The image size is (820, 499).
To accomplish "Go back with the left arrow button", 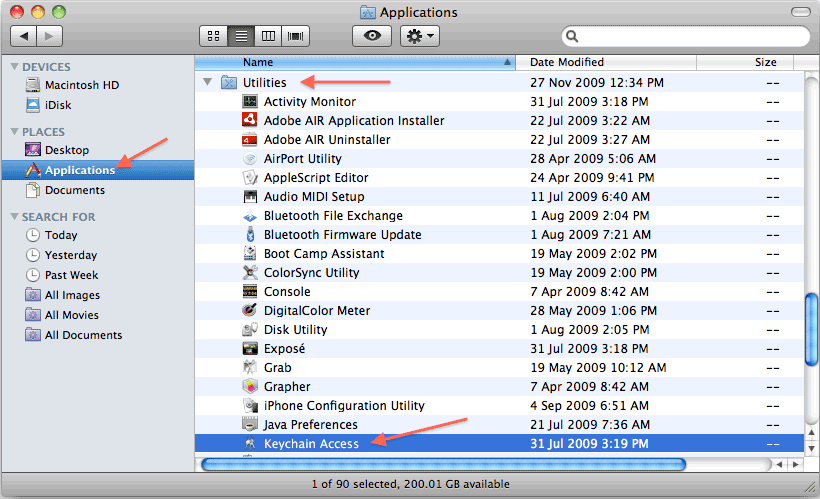I will [24, 36].
